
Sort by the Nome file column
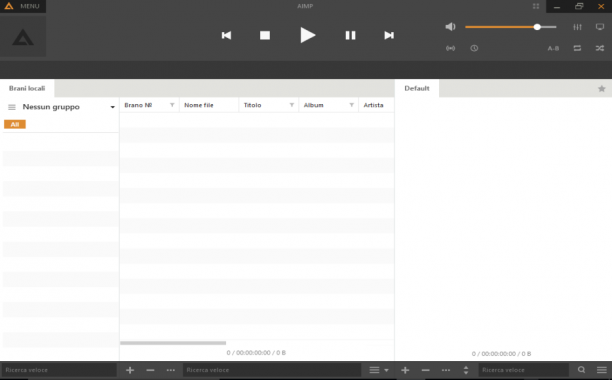(x=199, y=105)
